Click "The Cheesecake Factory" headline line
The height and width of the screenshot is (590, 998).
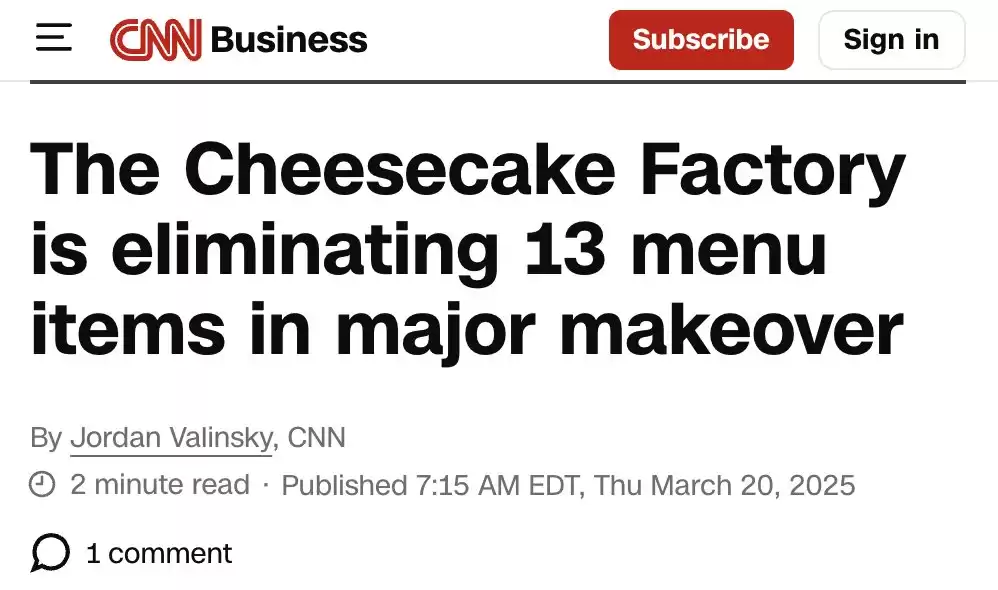pyautogui.click(x=467, y=170)
